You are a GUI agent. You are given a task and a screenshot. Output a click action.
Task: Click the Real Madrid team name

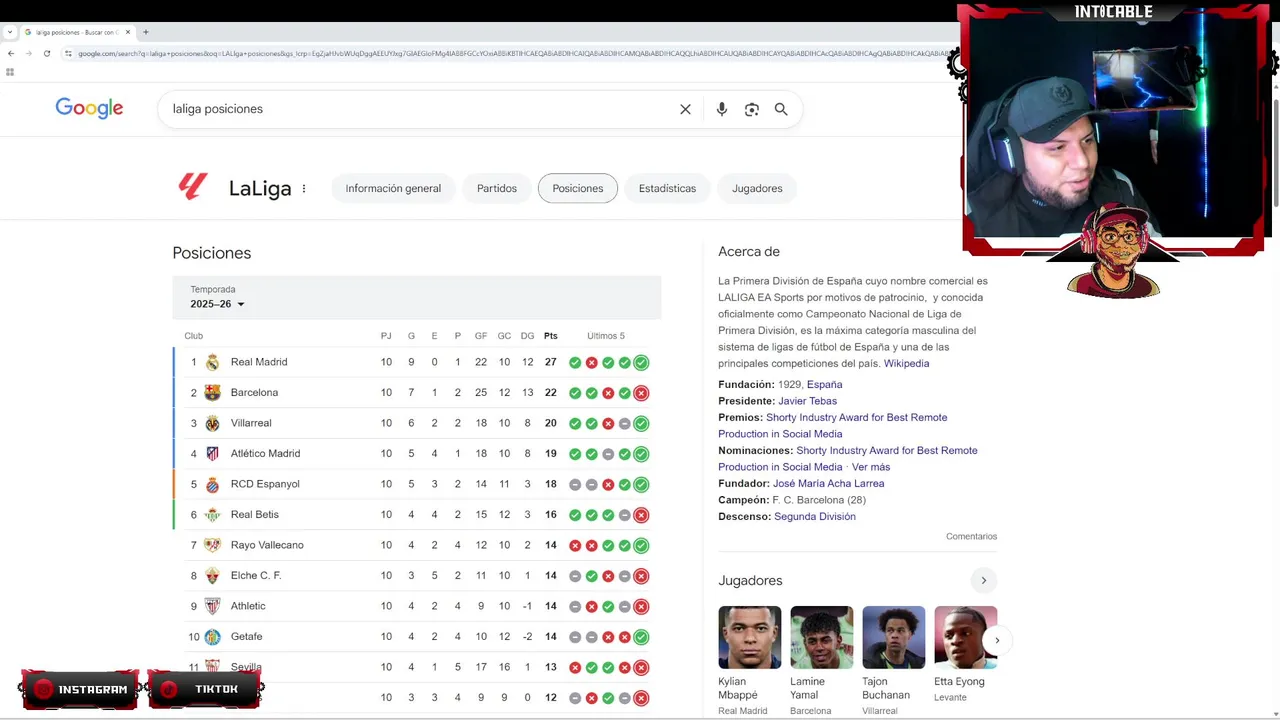tap(259, 362)
